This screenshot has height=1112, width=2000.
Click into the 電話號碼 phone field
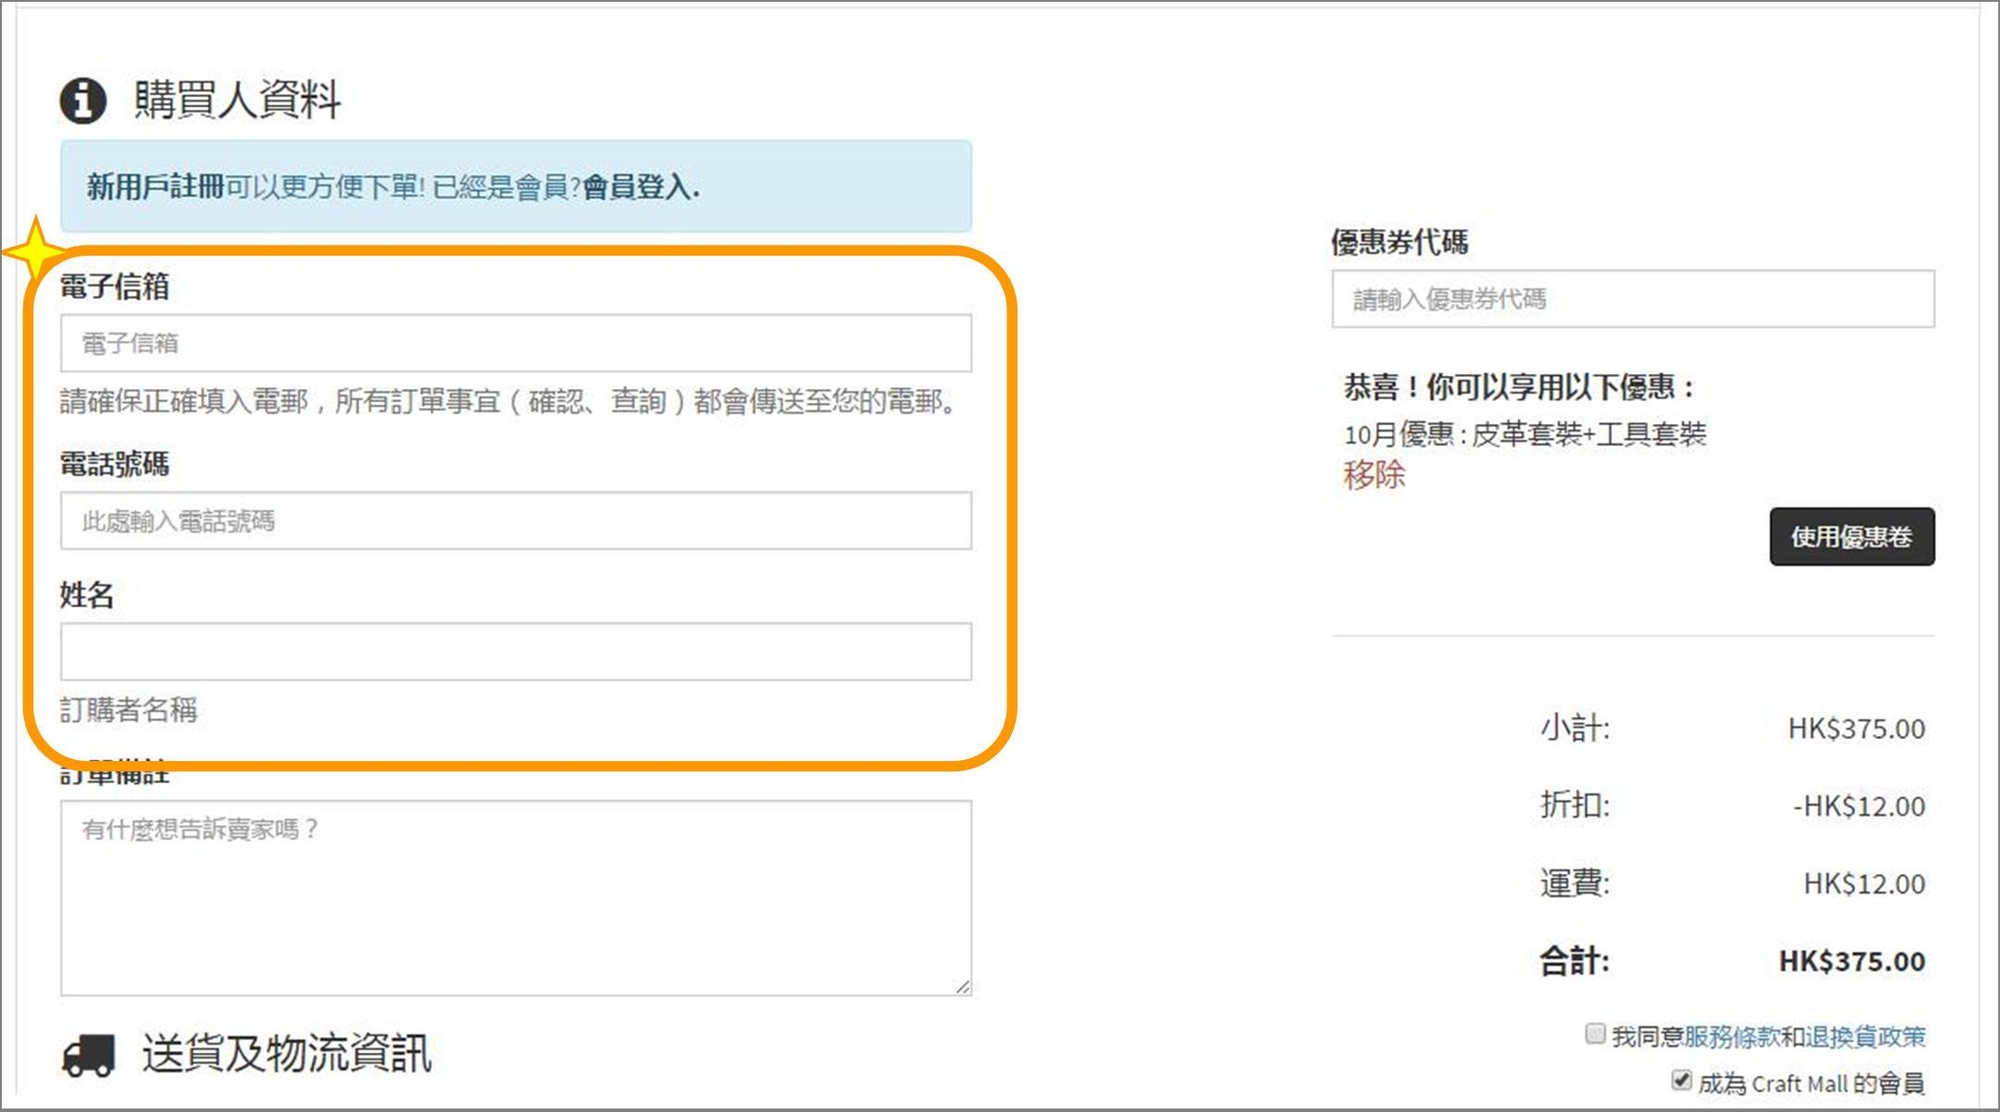pos(515,520)
